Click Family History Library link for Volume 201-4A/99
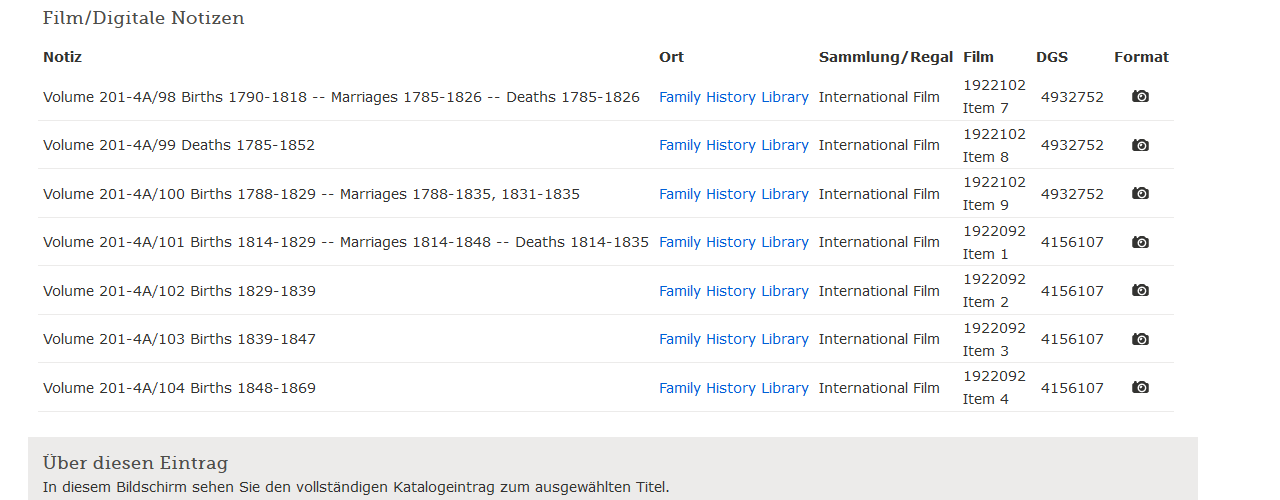 click(733, 145)
